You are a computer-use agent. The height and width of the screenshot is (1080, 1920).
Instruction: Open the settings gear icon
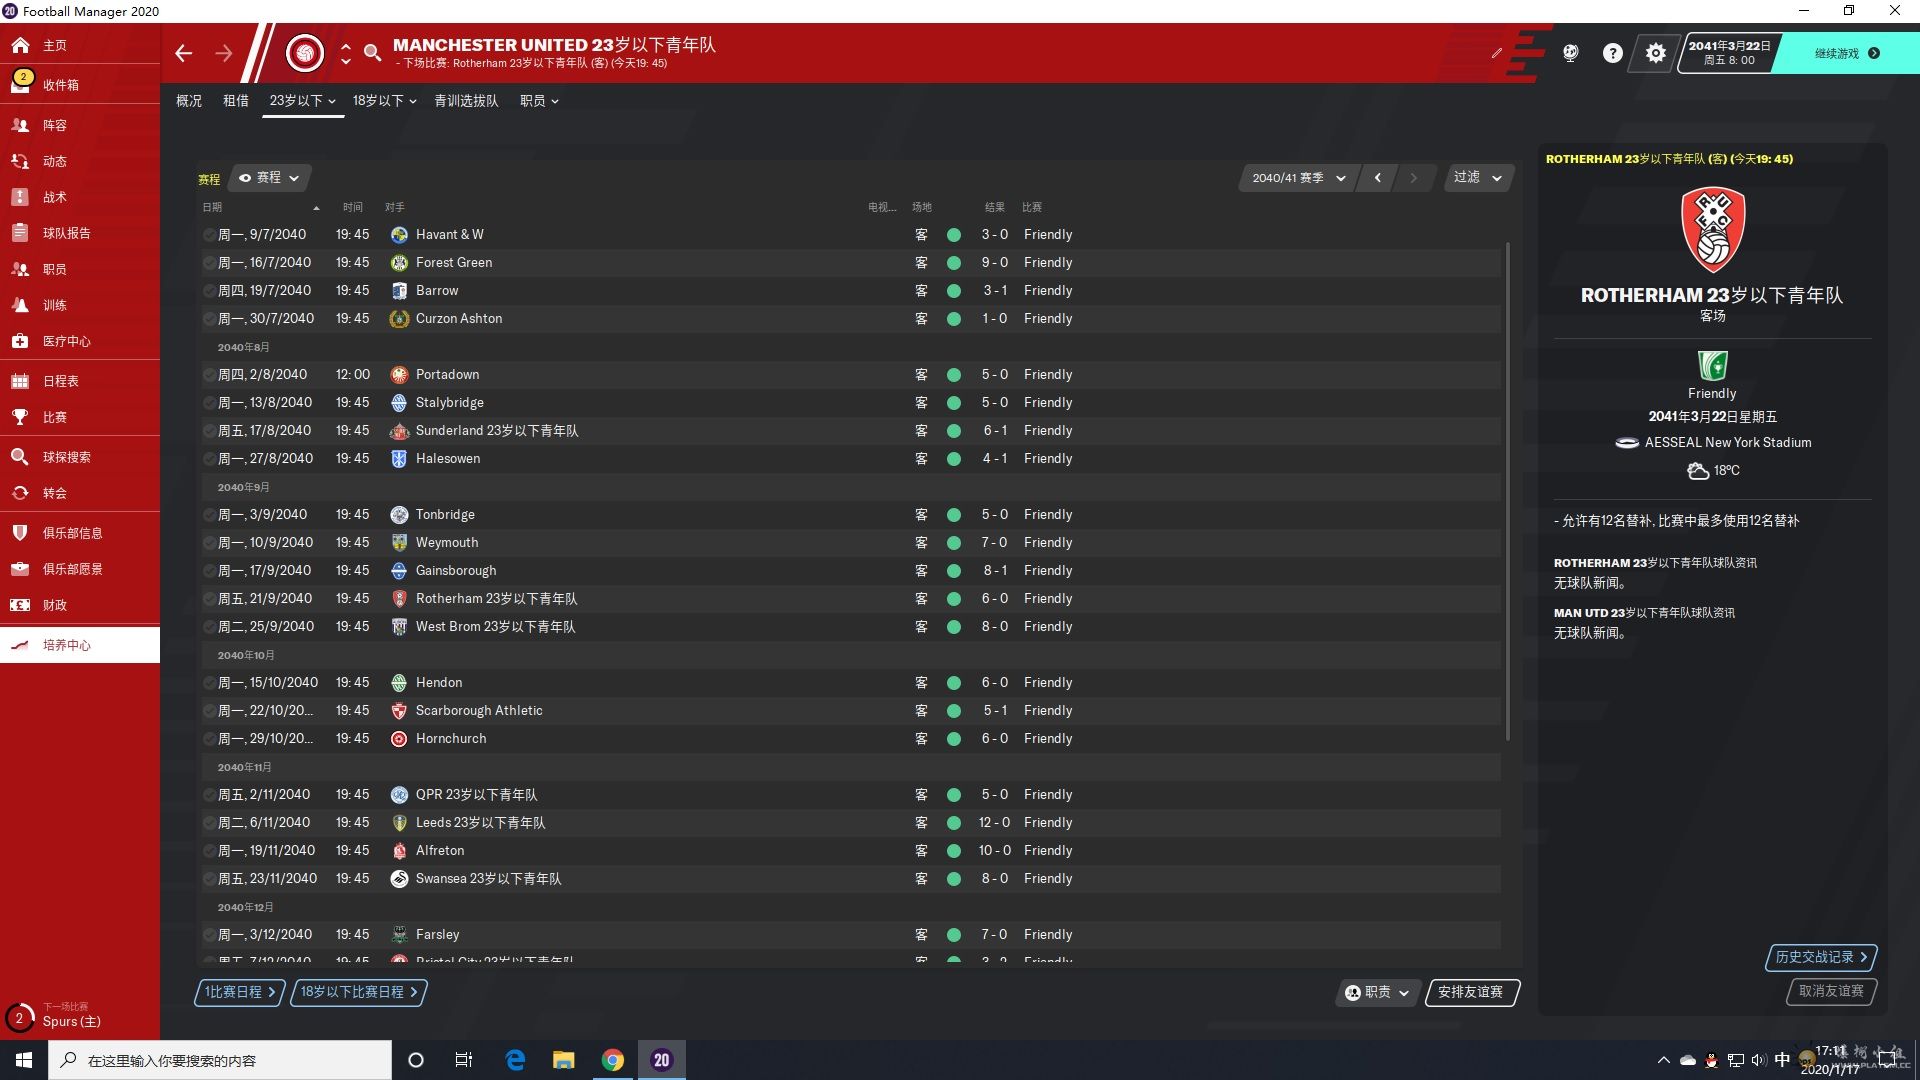1656,53
